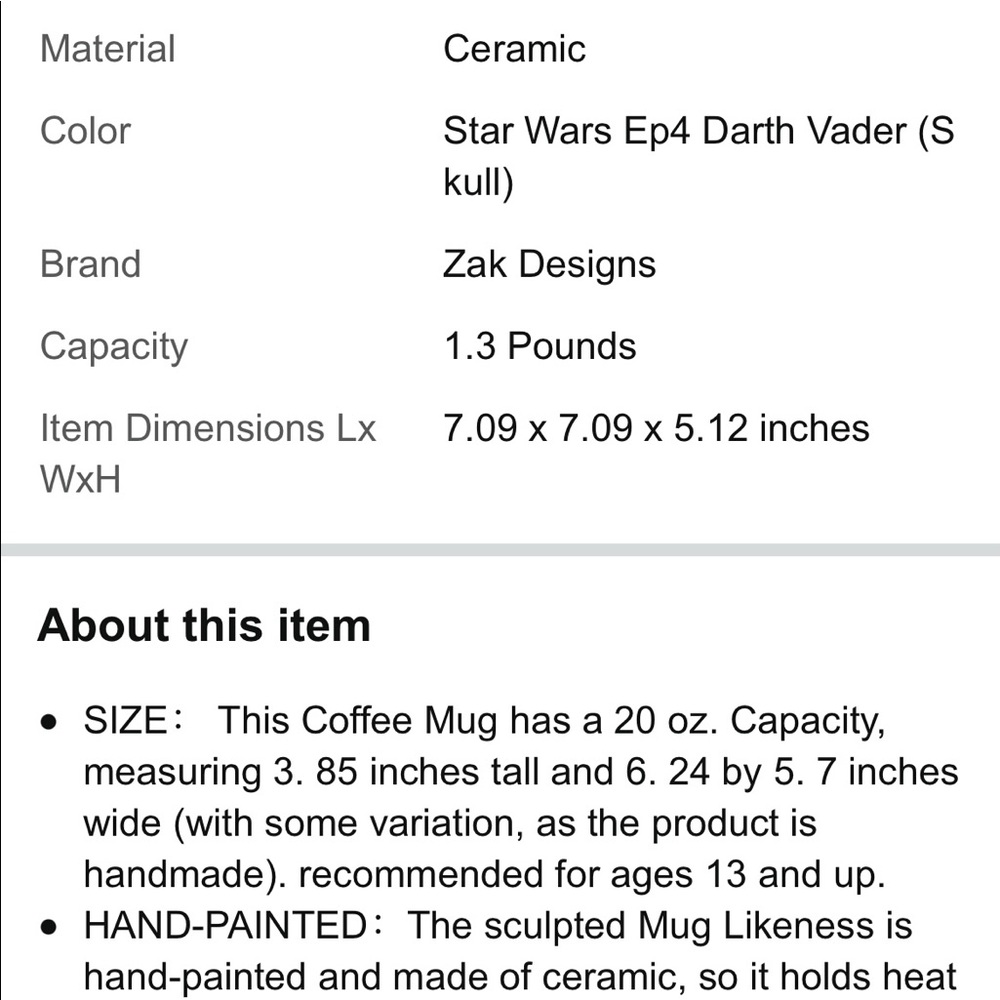Screen dimensions: 1000x1000
Task: Click the Capacity label
Action: coord(114,348)
